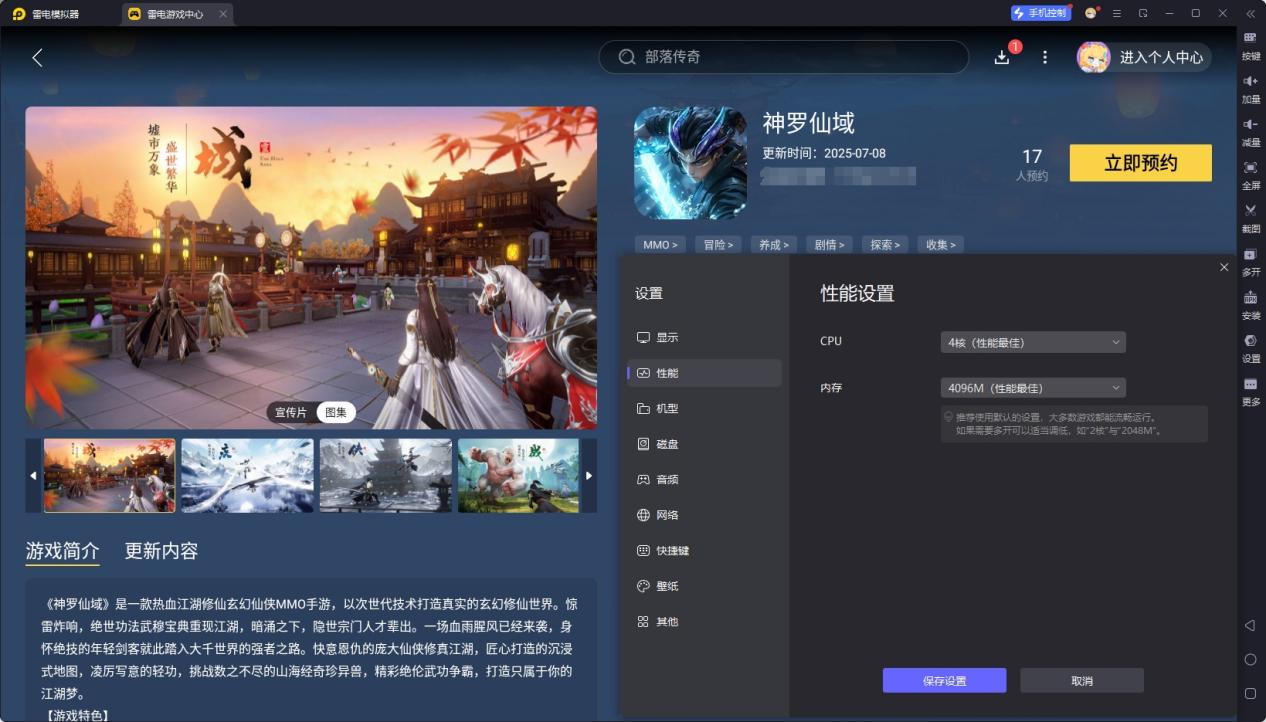Go back using the left arrow
This screenshot has width=1266, height=722.
[x=37, y=57]
